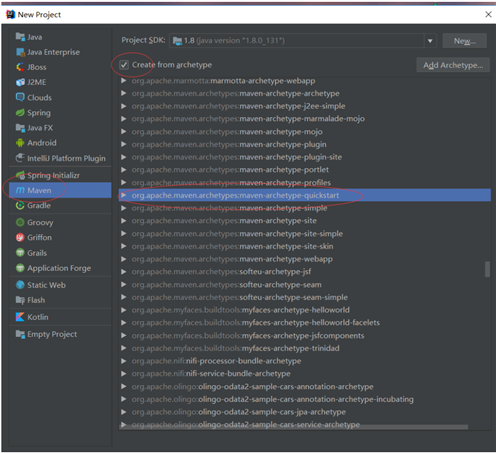Click the Application Forge icon
496x453 pixels.
click(x=20, y=268)
